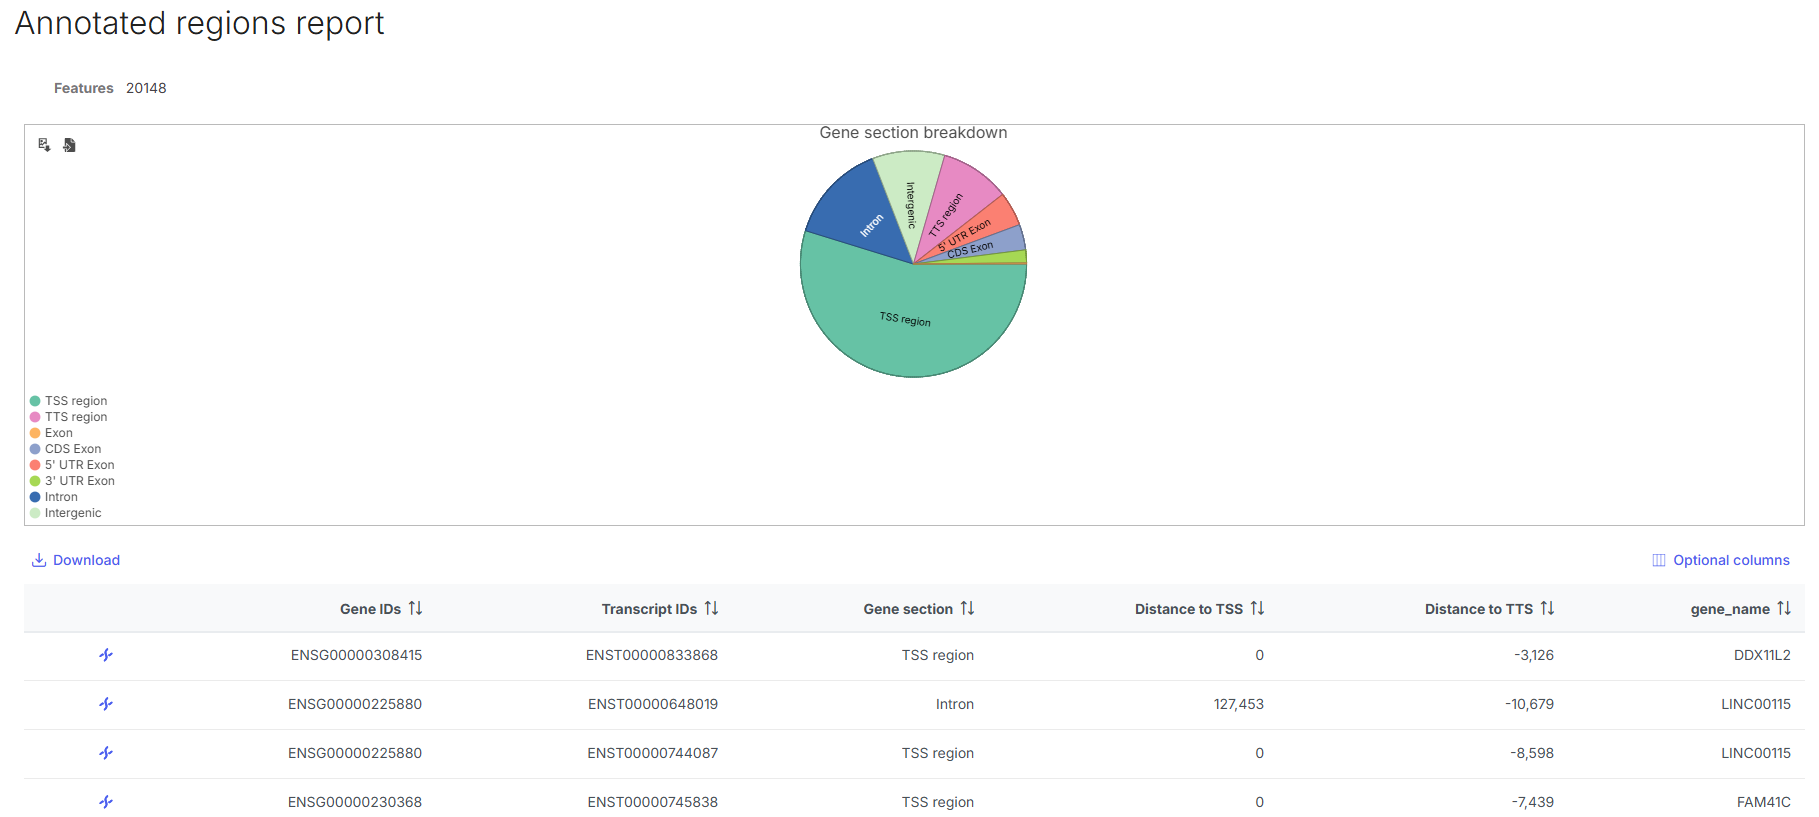The image size is (1819, 817).
Task: Toggle 5' UTR Exon legend entry
Action: (x=79, y=465)
